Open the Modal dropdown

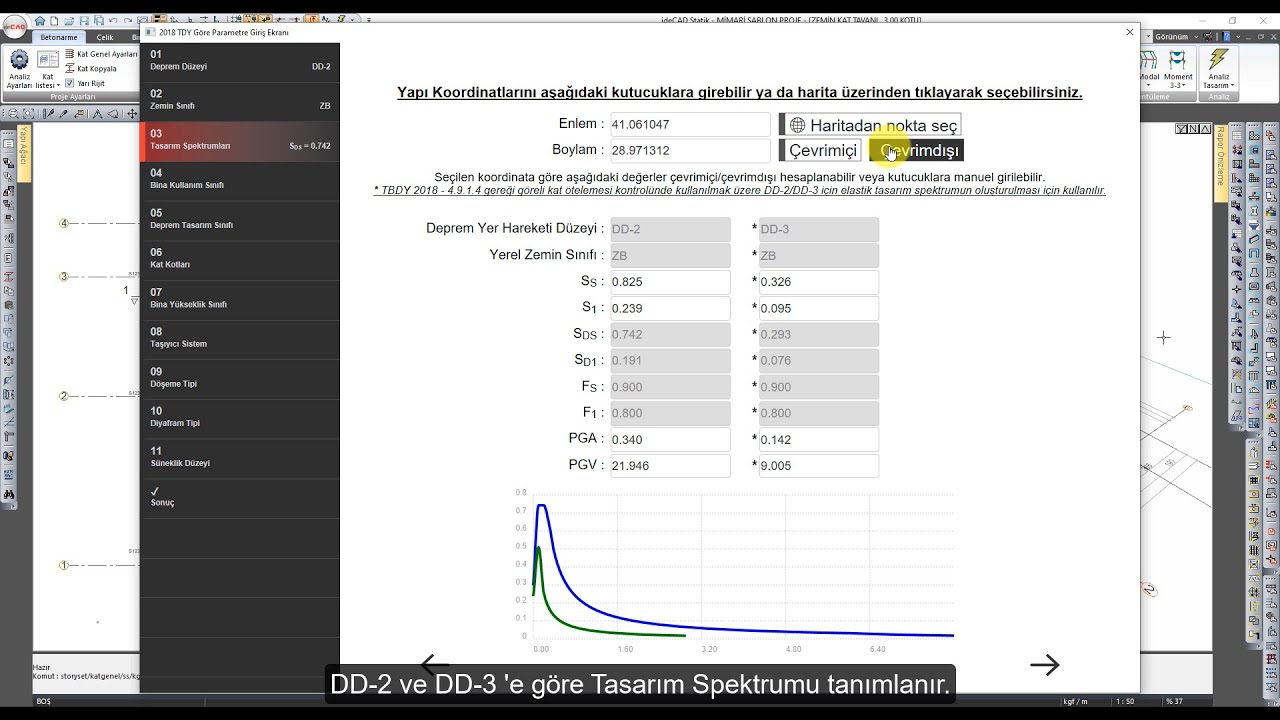pos(1150,69)
